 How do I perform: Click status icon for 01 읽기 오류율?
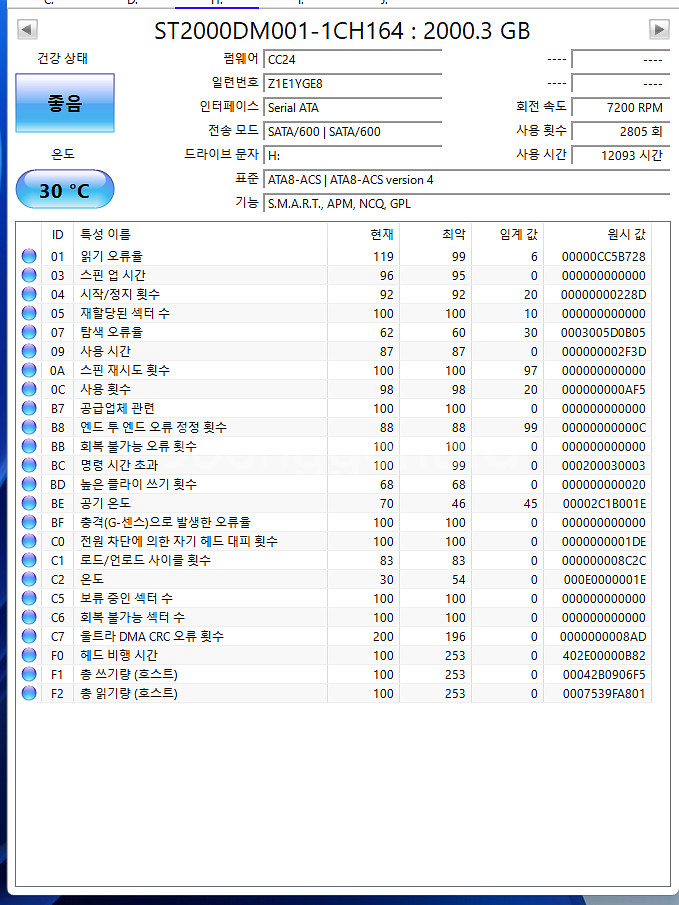tap(29, 256)
